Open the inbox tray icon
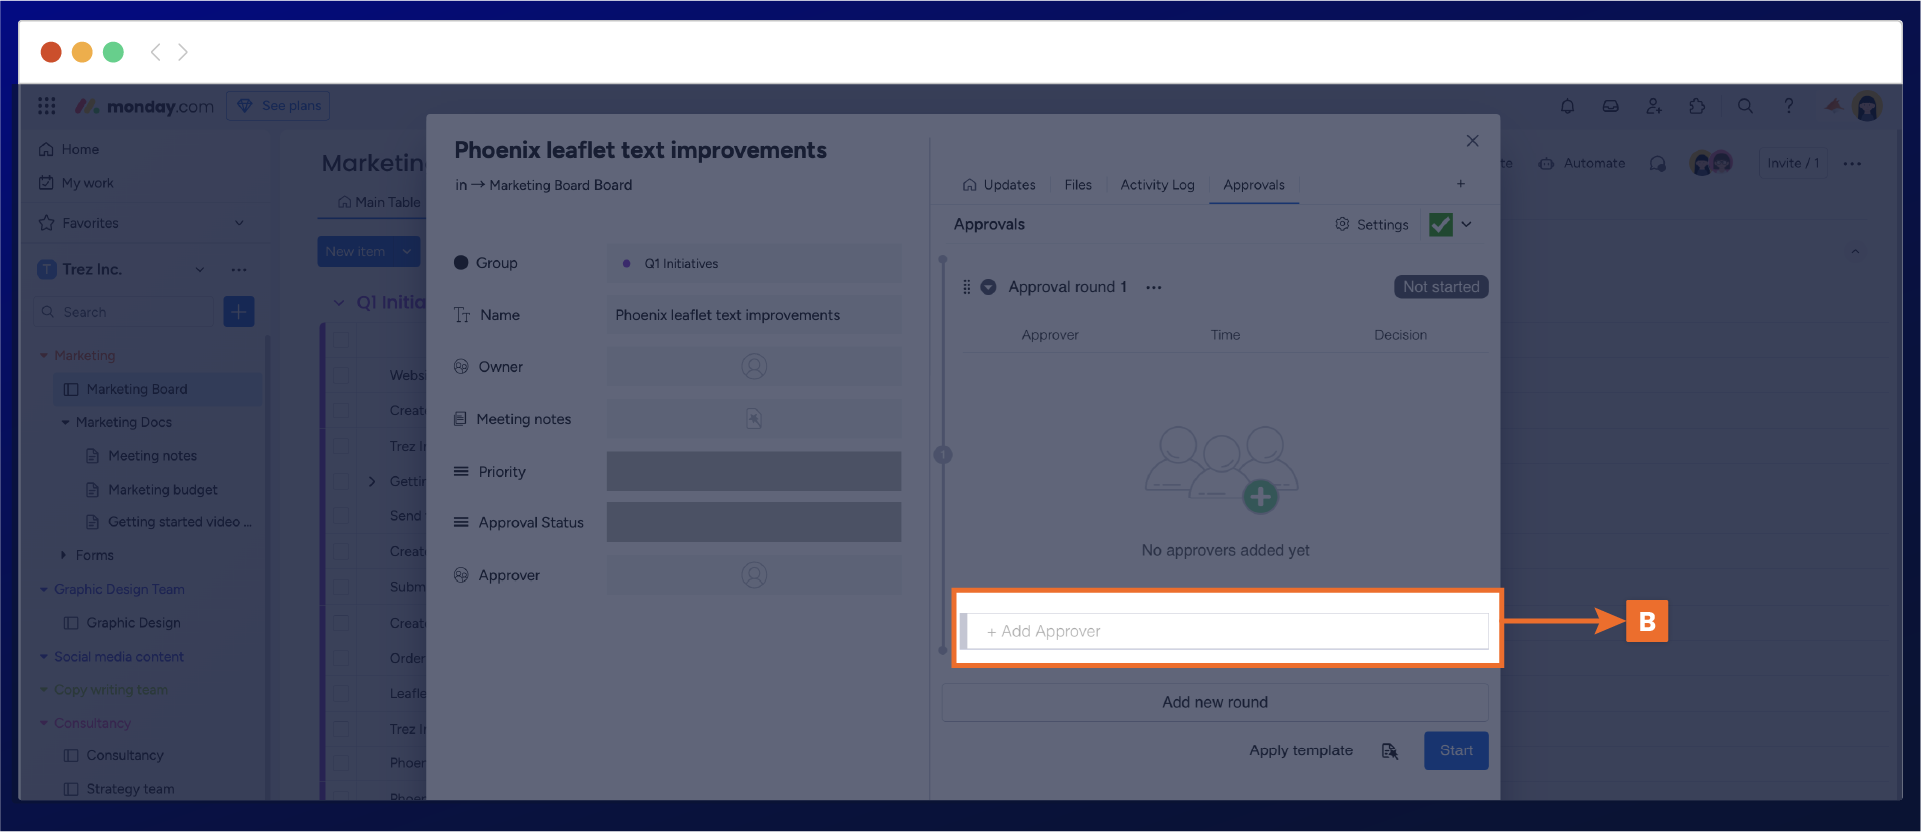This screenshot has height=832, width=1921. pos(1610,106)
